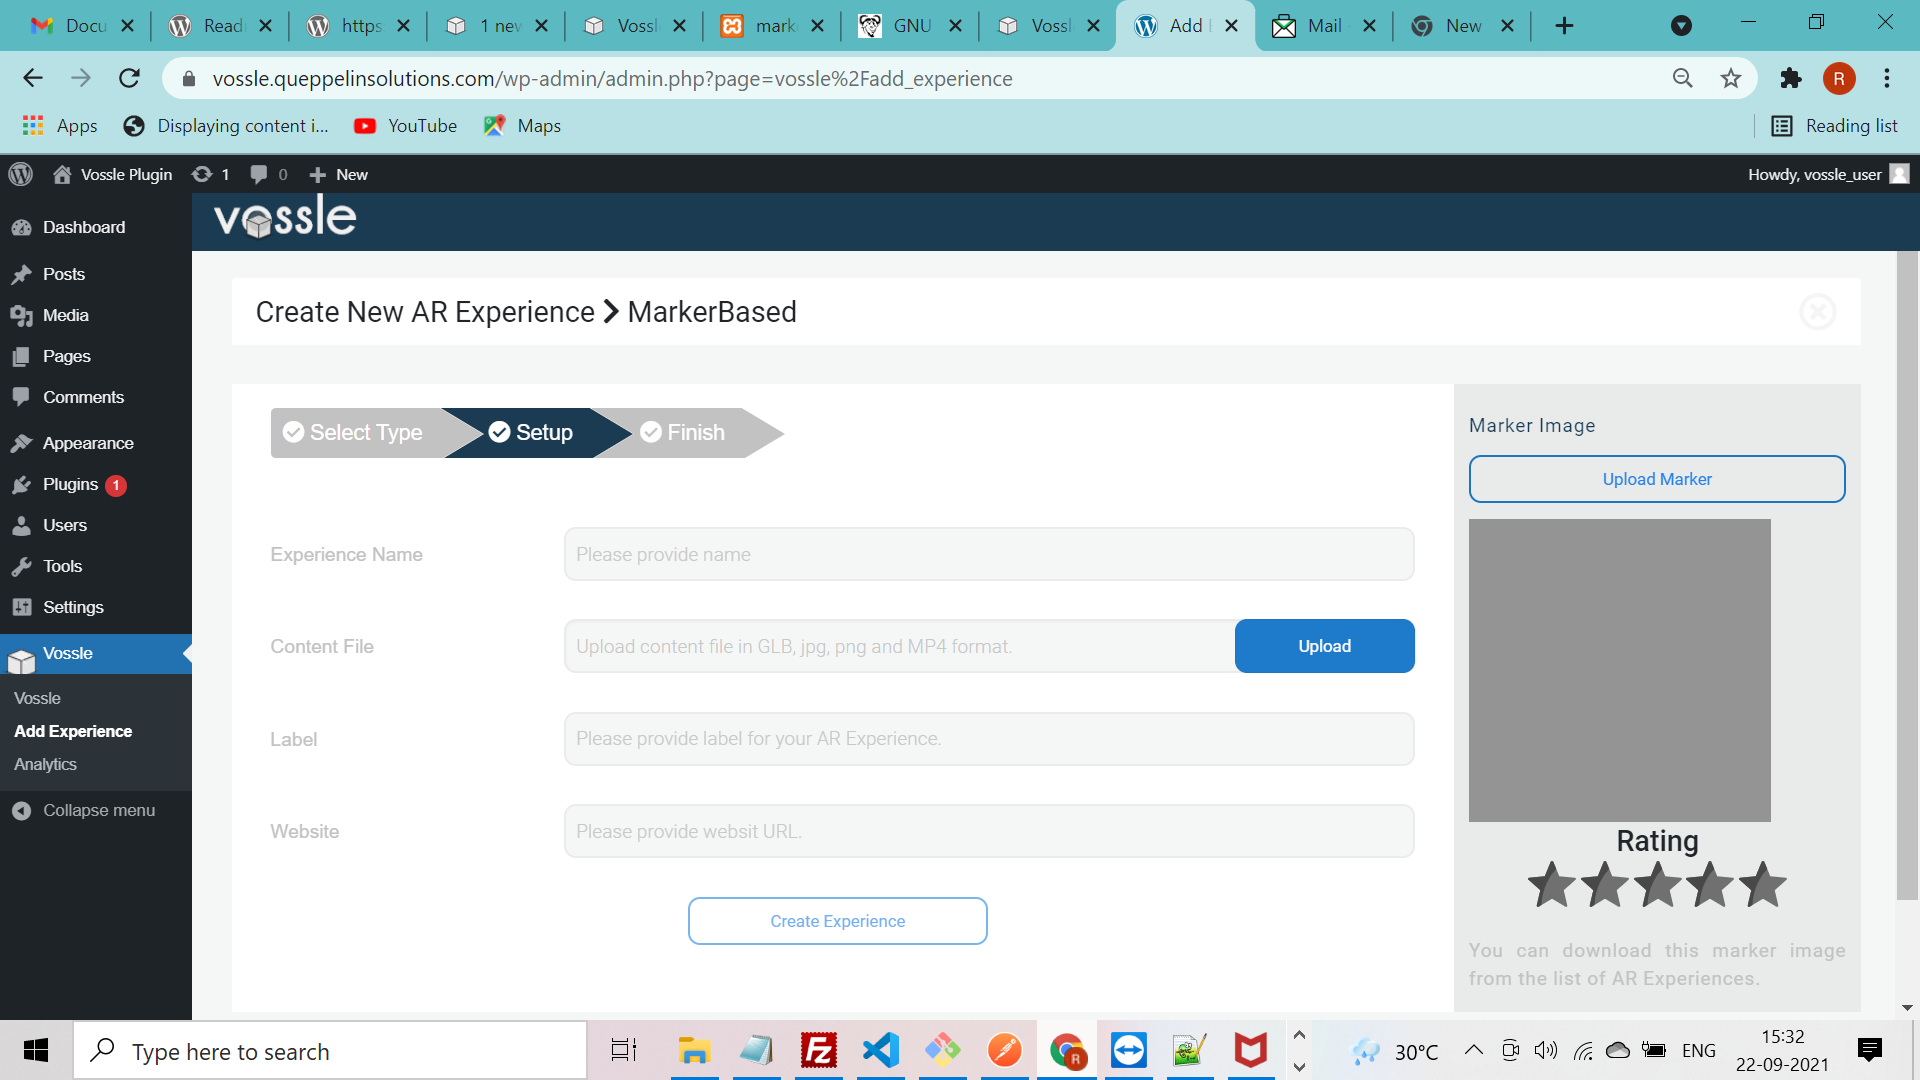The width and height of the screenshot is (1920, 1080).
Task: Close the Create New AR Experience panel
Action: coord(1817,312)
